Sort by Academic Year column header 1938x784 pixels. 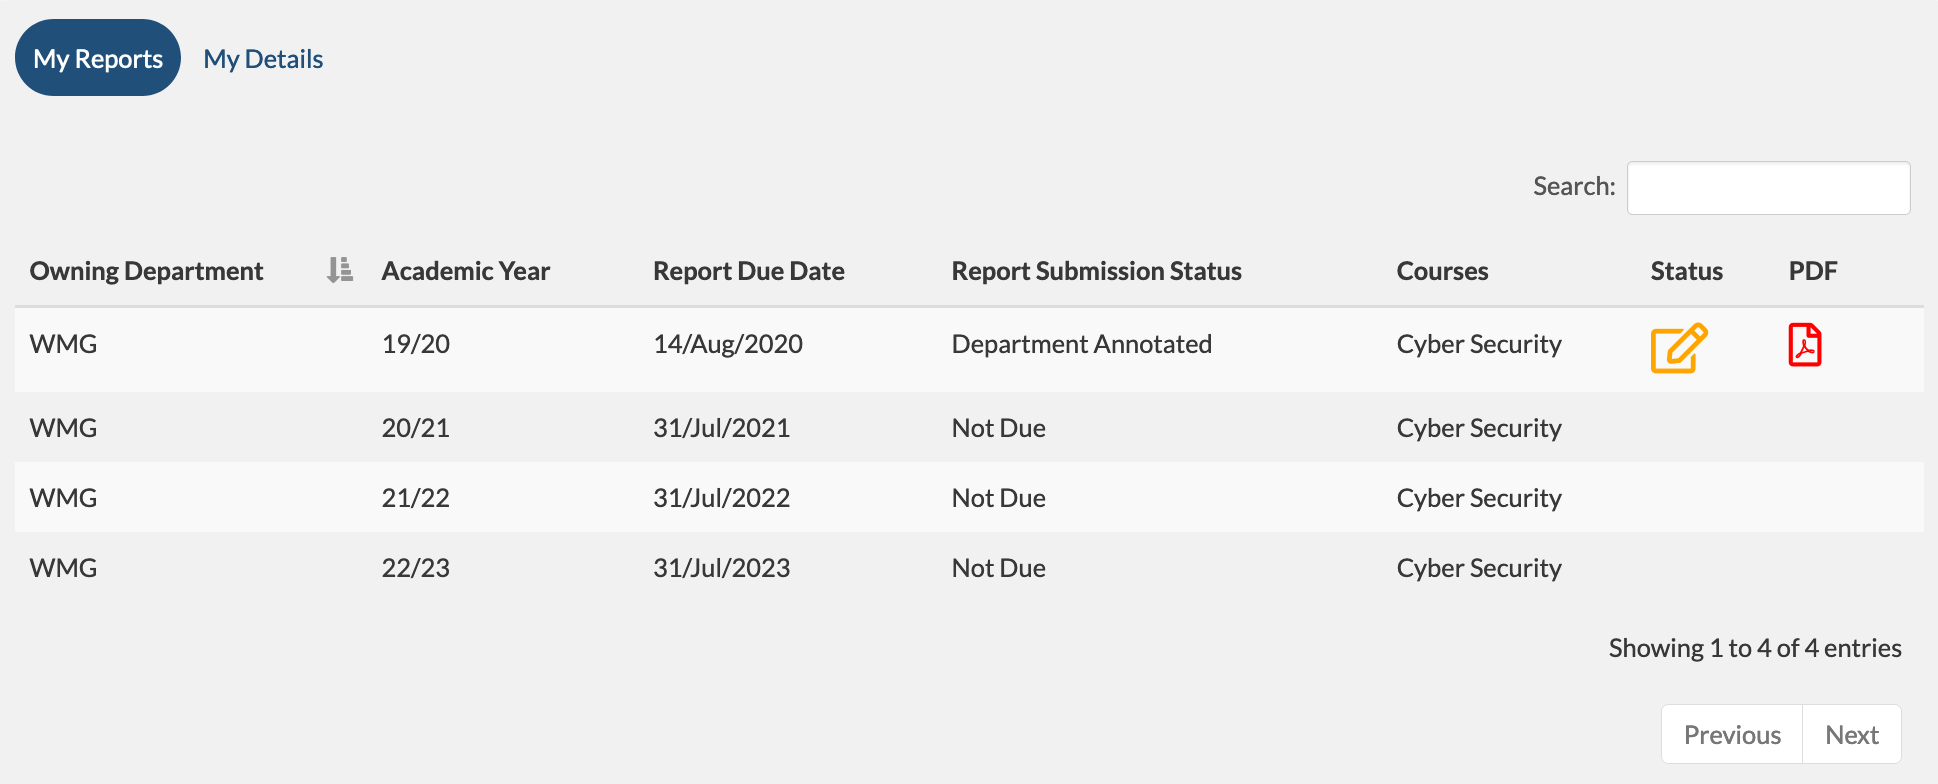point(466,271)
